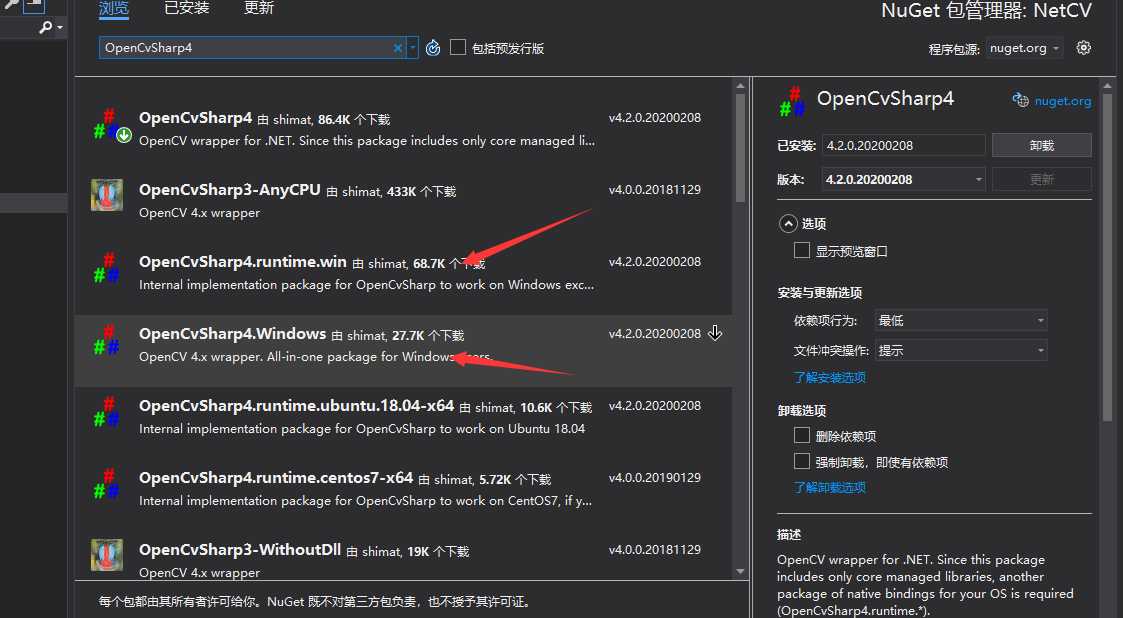This screenshot has height=618, width=1123.
Task: Enable the include prerelease checkbox
Action: point(458,47)
